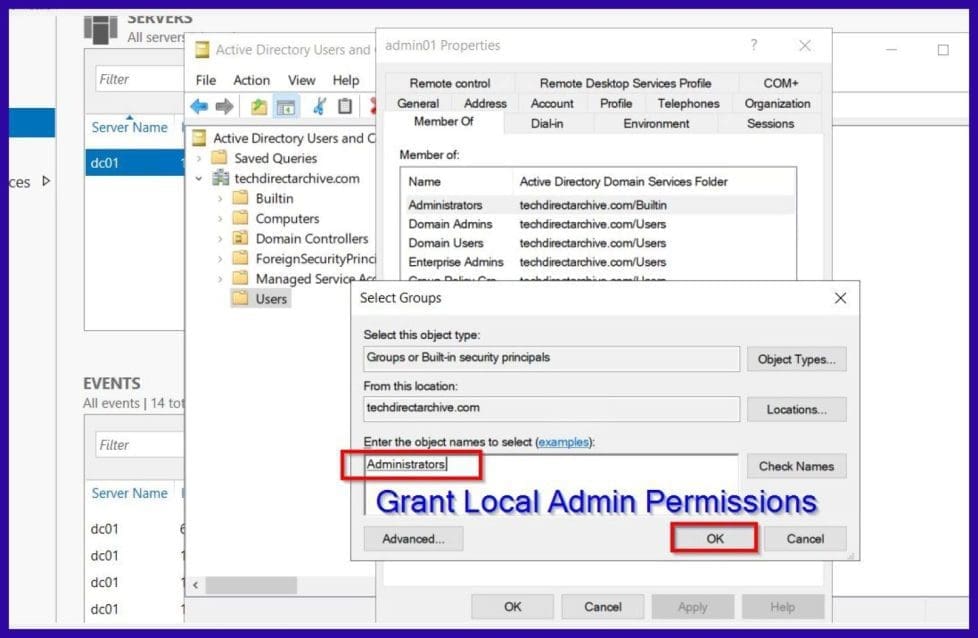The height and width of the screenshot is (638, 978).
Task: Click the Copy clipboard toolbar icon
Action: [345, 106]
